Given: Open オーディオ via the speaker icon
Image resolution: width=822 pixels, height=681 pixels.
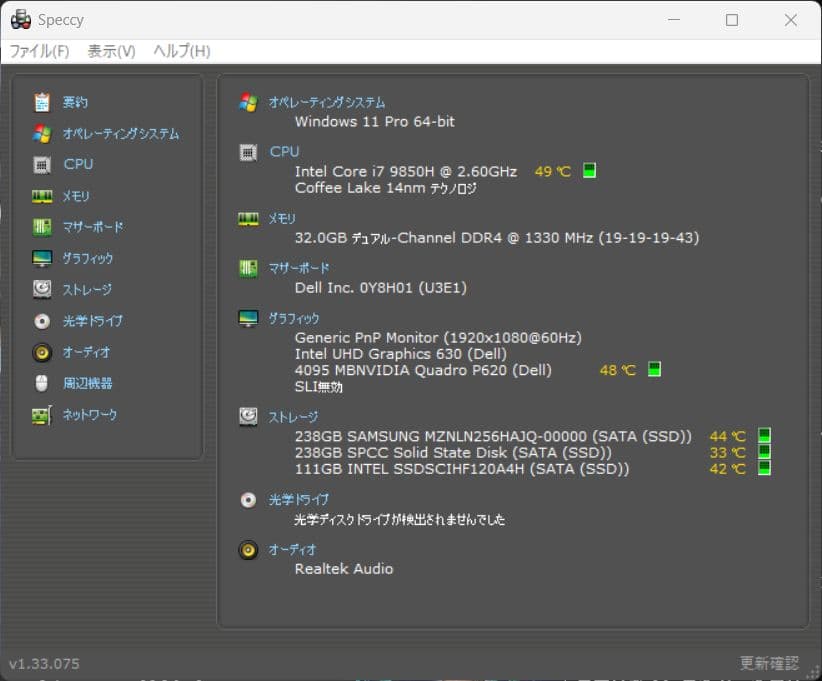Looking at the screenshot, I should 41,352.
